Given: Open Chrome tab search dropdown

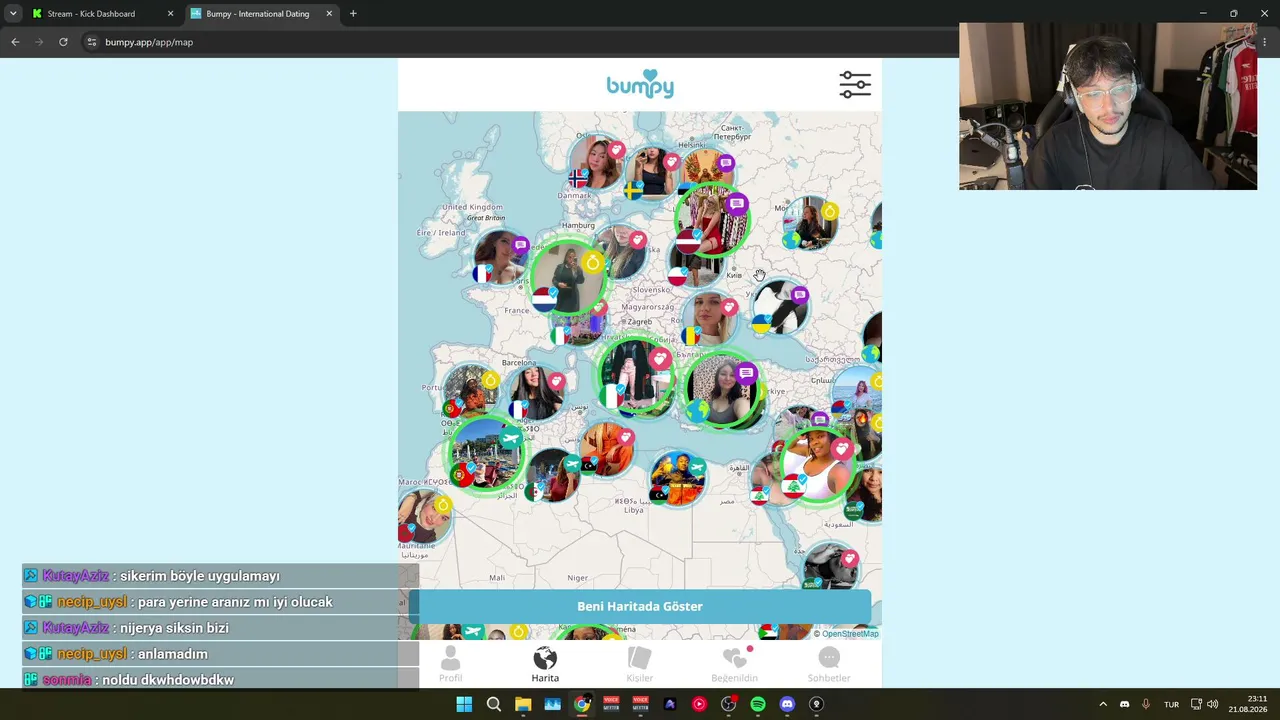Looking at the screenshot, I should pos(13,14).
